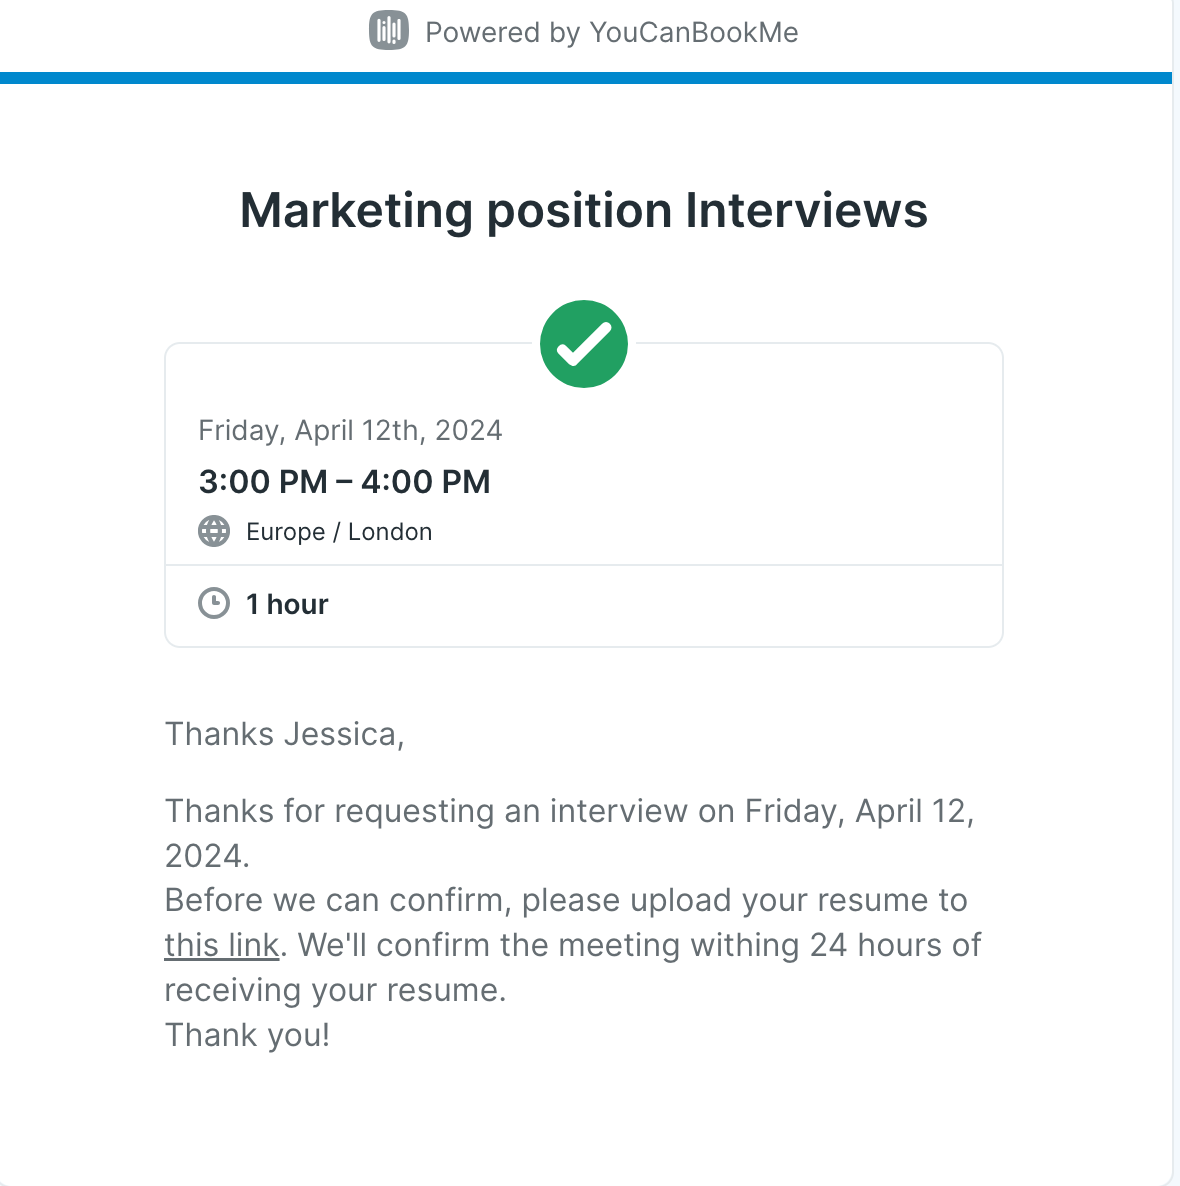The width and height of the screenshot is (1180, 1186).
Task: Click the 'Before we can confirm' sentence
Action: point(566,901)
